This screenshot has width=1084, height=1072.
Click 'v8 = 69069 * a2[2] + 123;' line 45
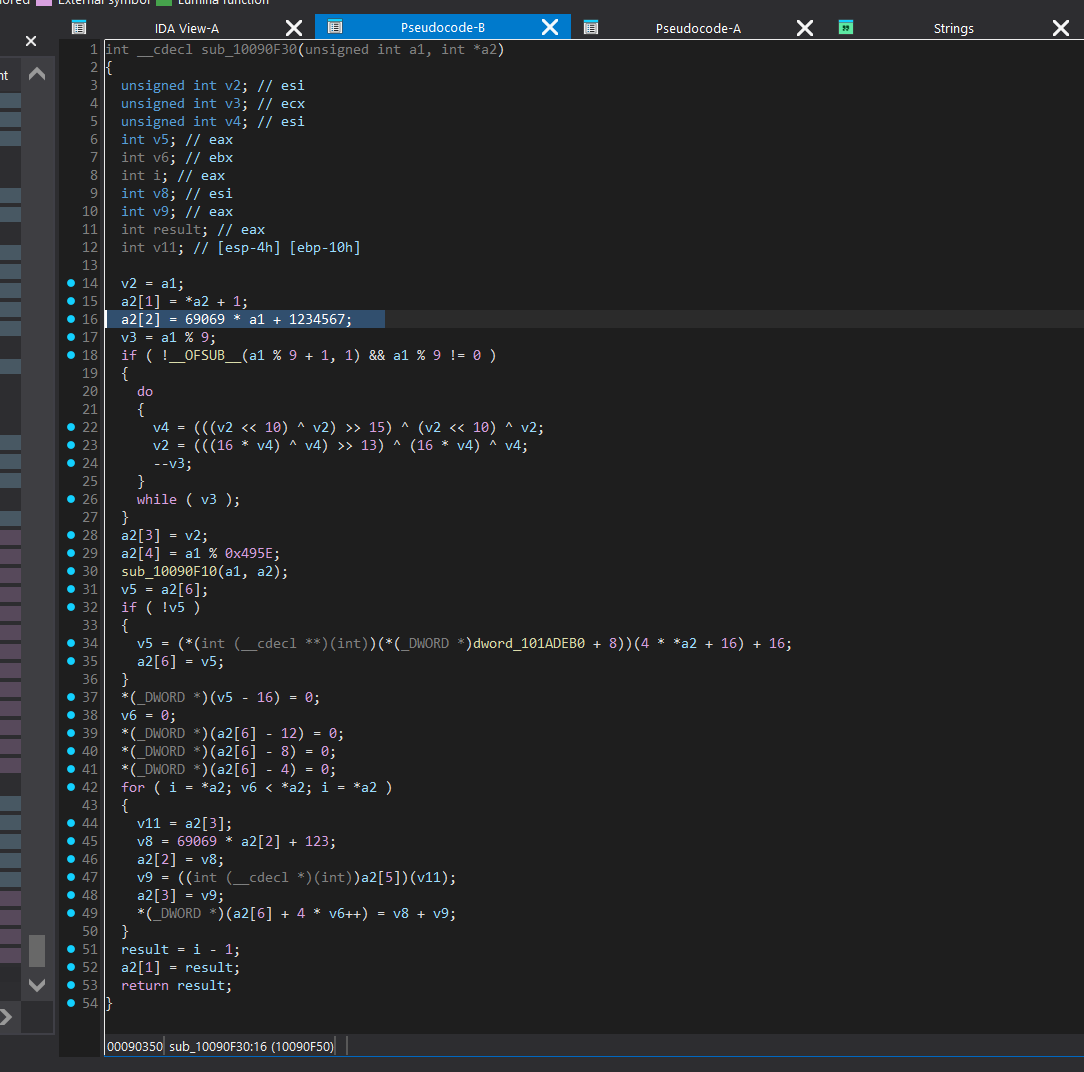pyautogui.click(x=236, y=842)
